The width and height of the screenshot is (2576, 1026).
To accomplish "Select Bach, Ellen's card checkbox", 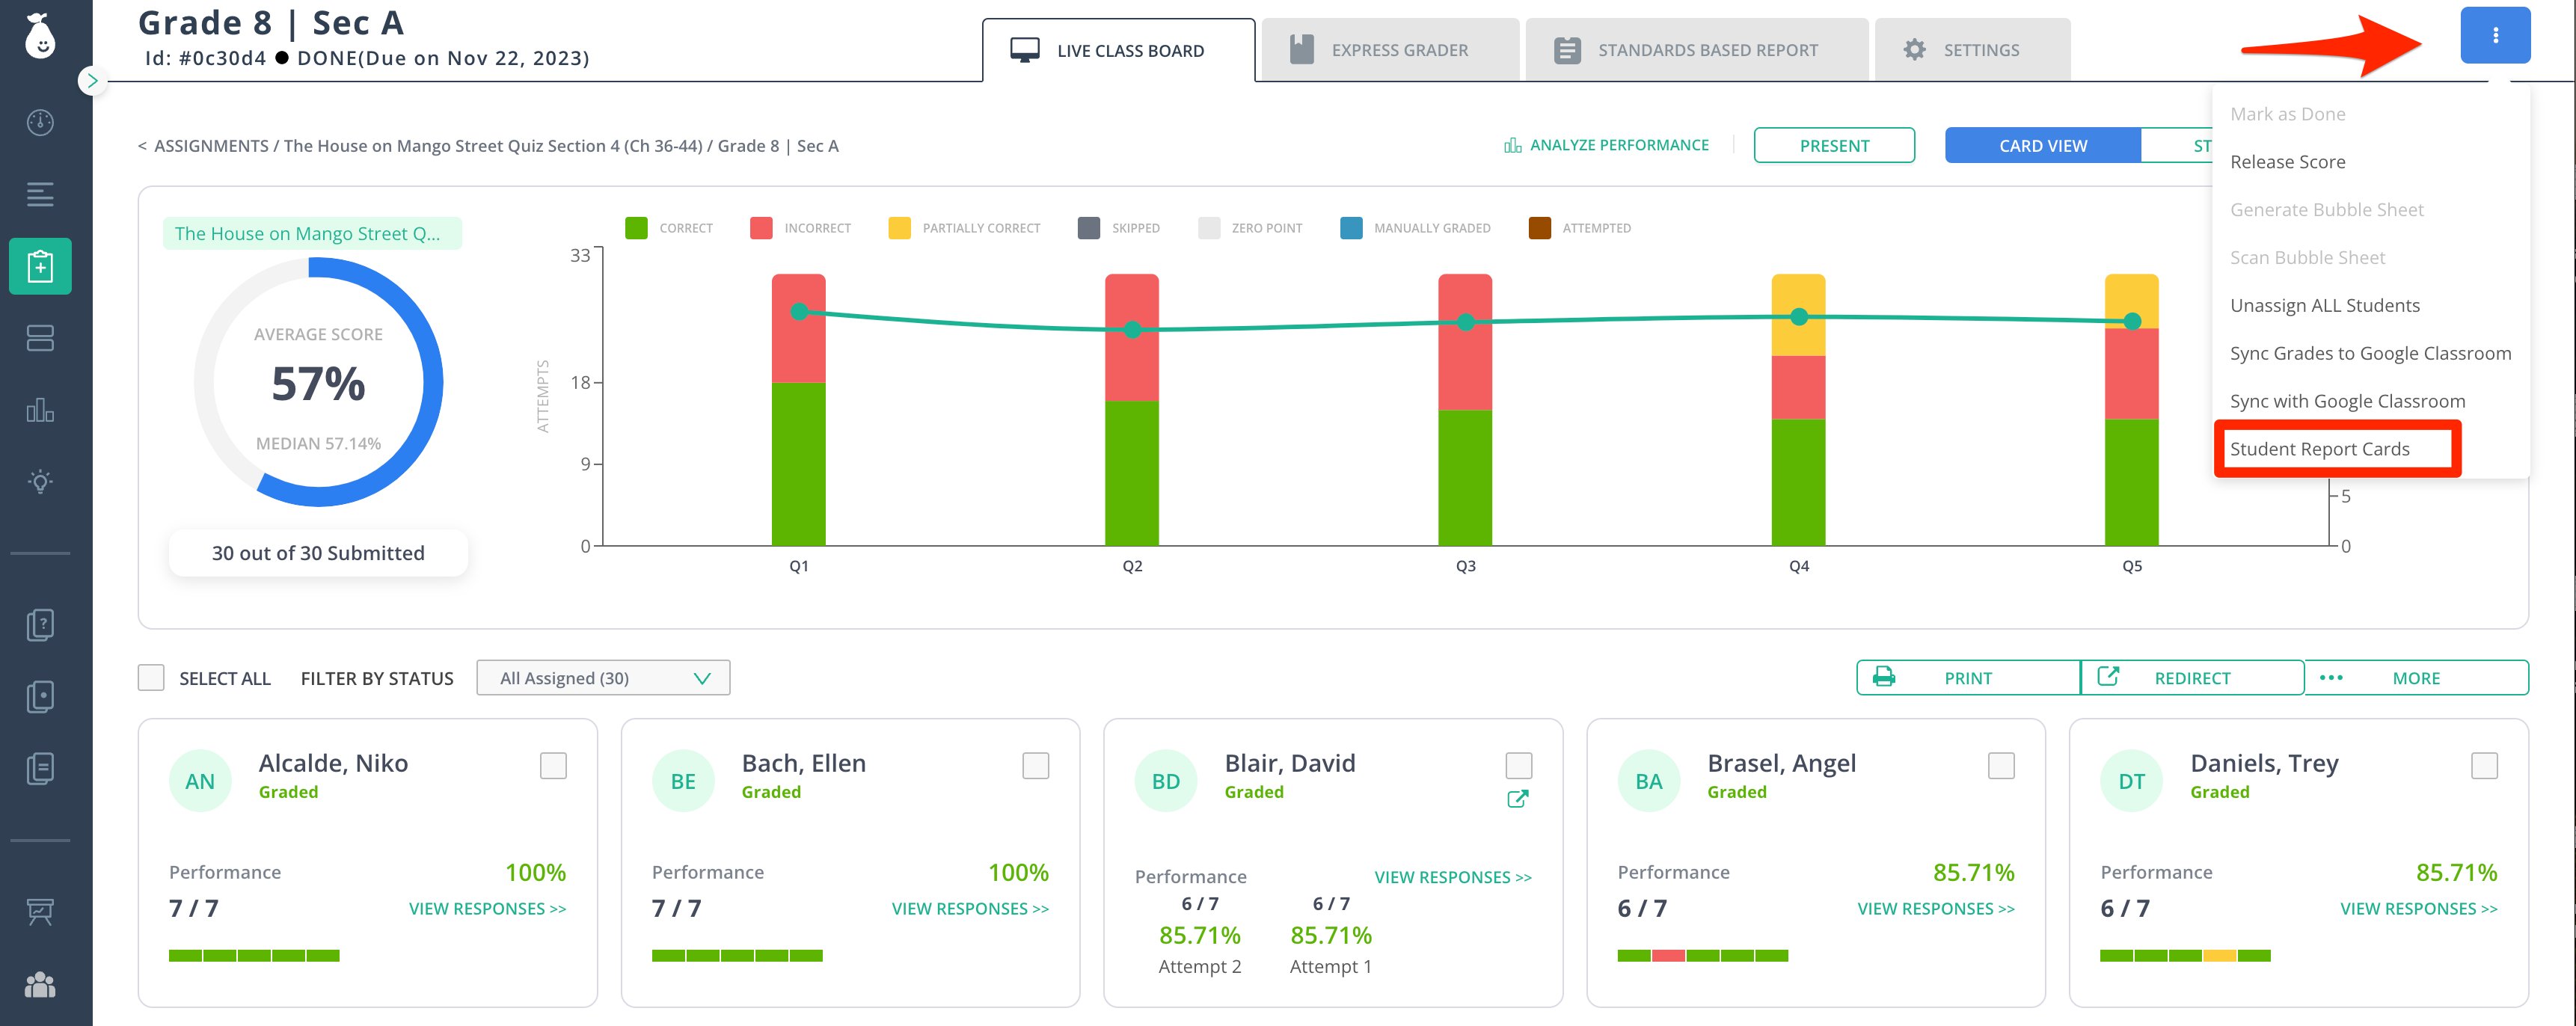I will point(1036,766).
